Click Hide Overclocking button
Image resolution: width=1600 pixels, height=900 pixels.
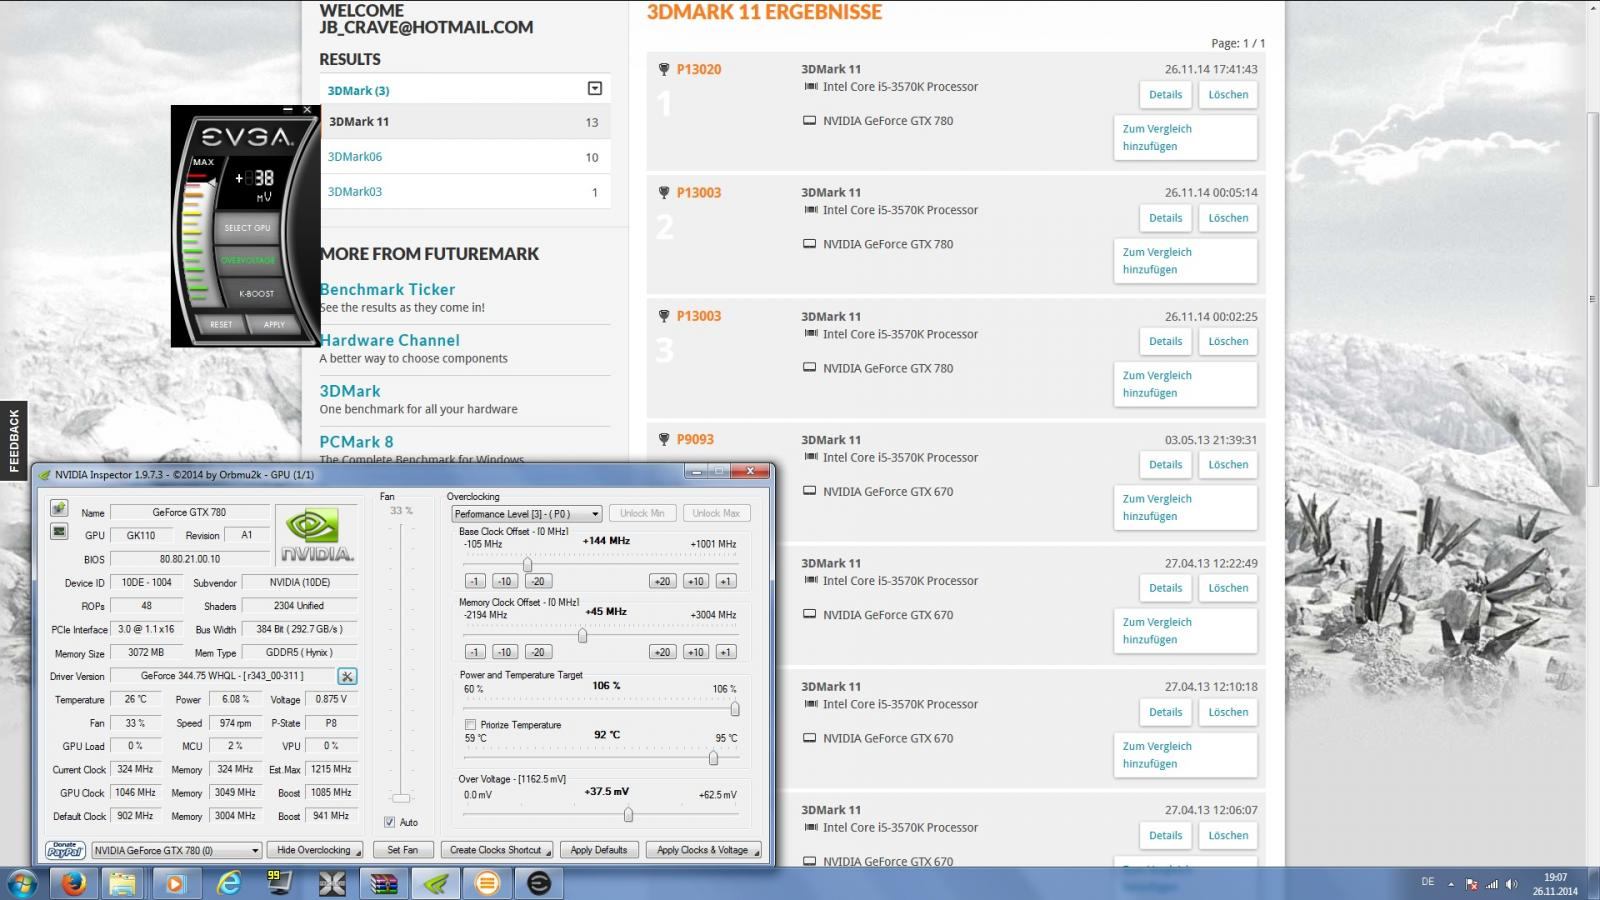point(314,850)
